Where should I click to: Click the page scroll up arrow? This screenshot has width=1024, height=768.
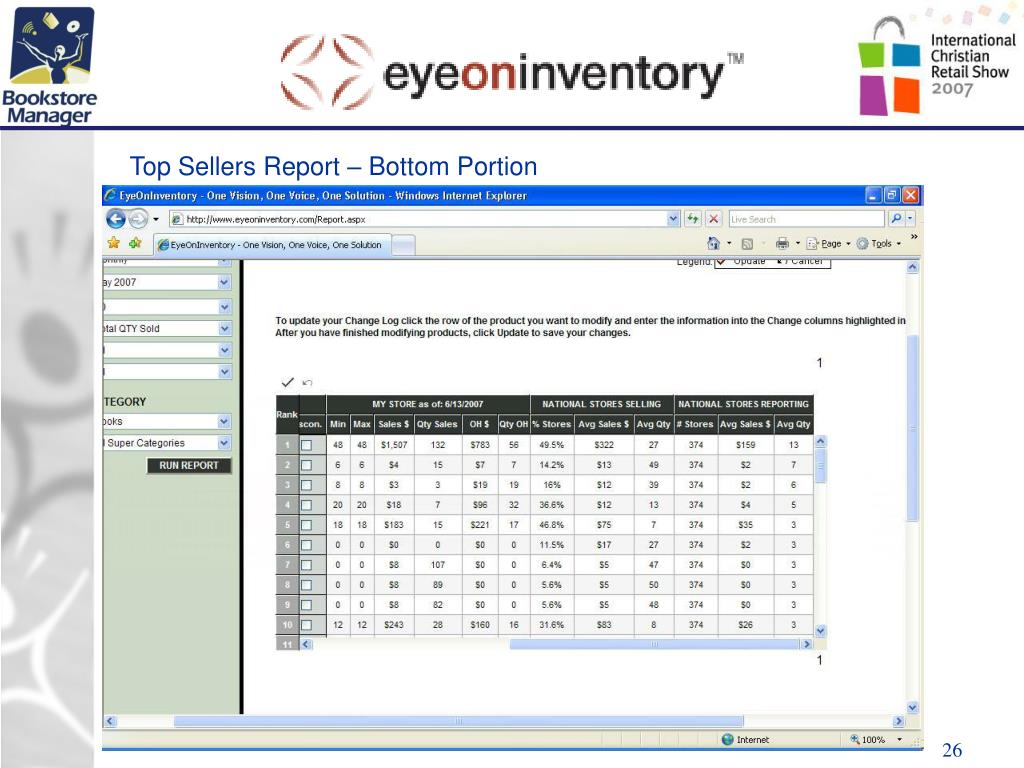[x=913, y=266]
